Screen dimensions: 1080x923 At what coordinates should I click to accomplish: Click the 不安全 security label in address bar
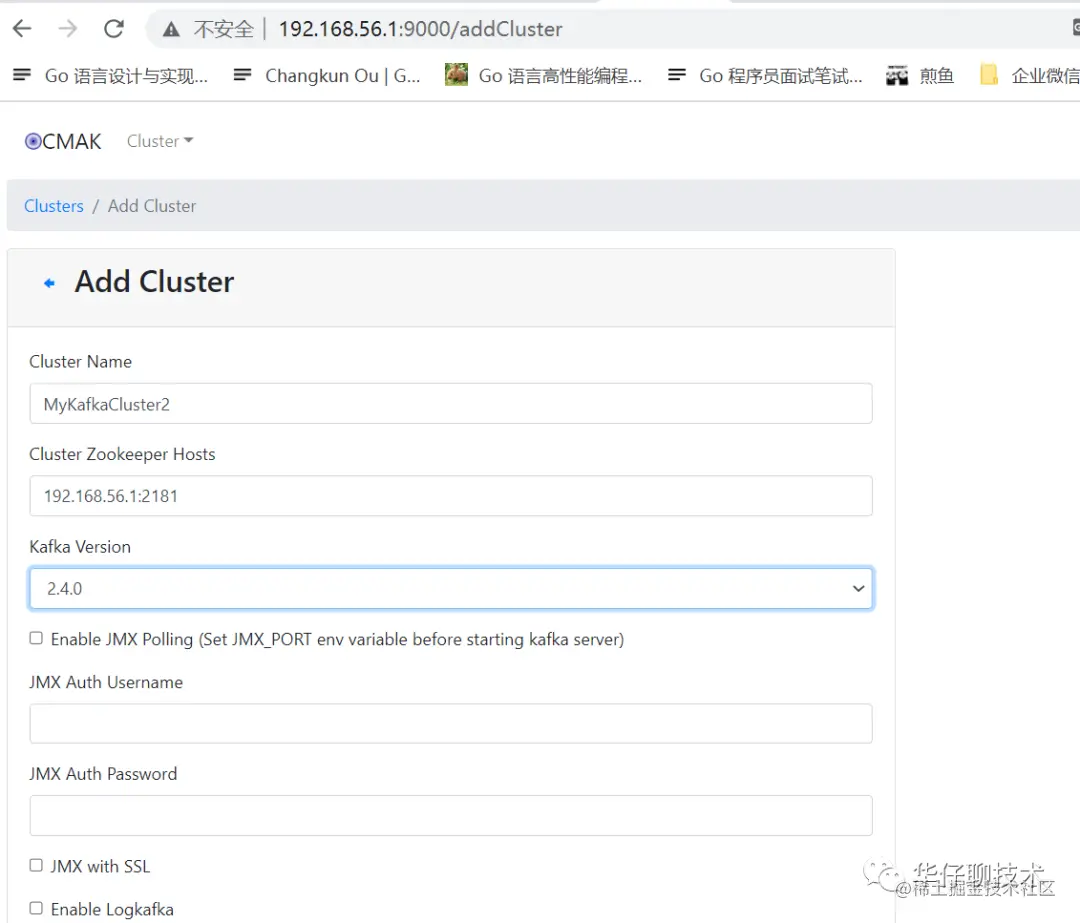point(224,29)
